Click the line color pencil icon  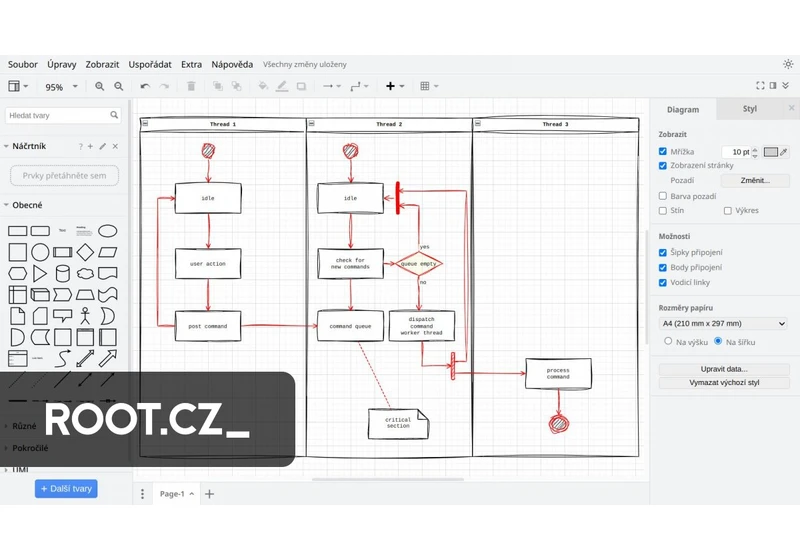(282, 86)
